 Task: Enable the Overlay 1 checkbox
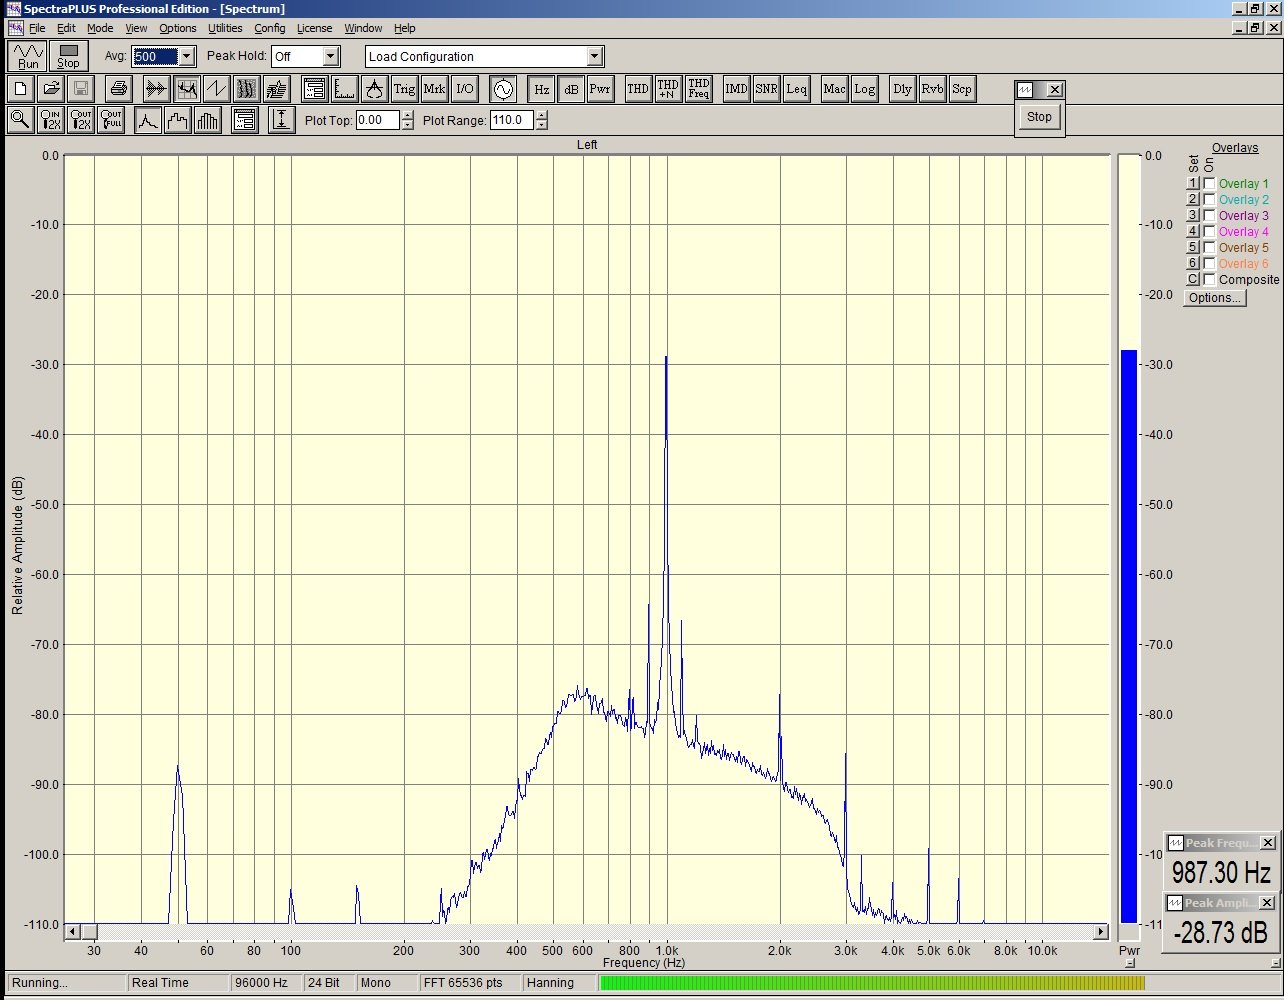click(x=1210, y=184)
